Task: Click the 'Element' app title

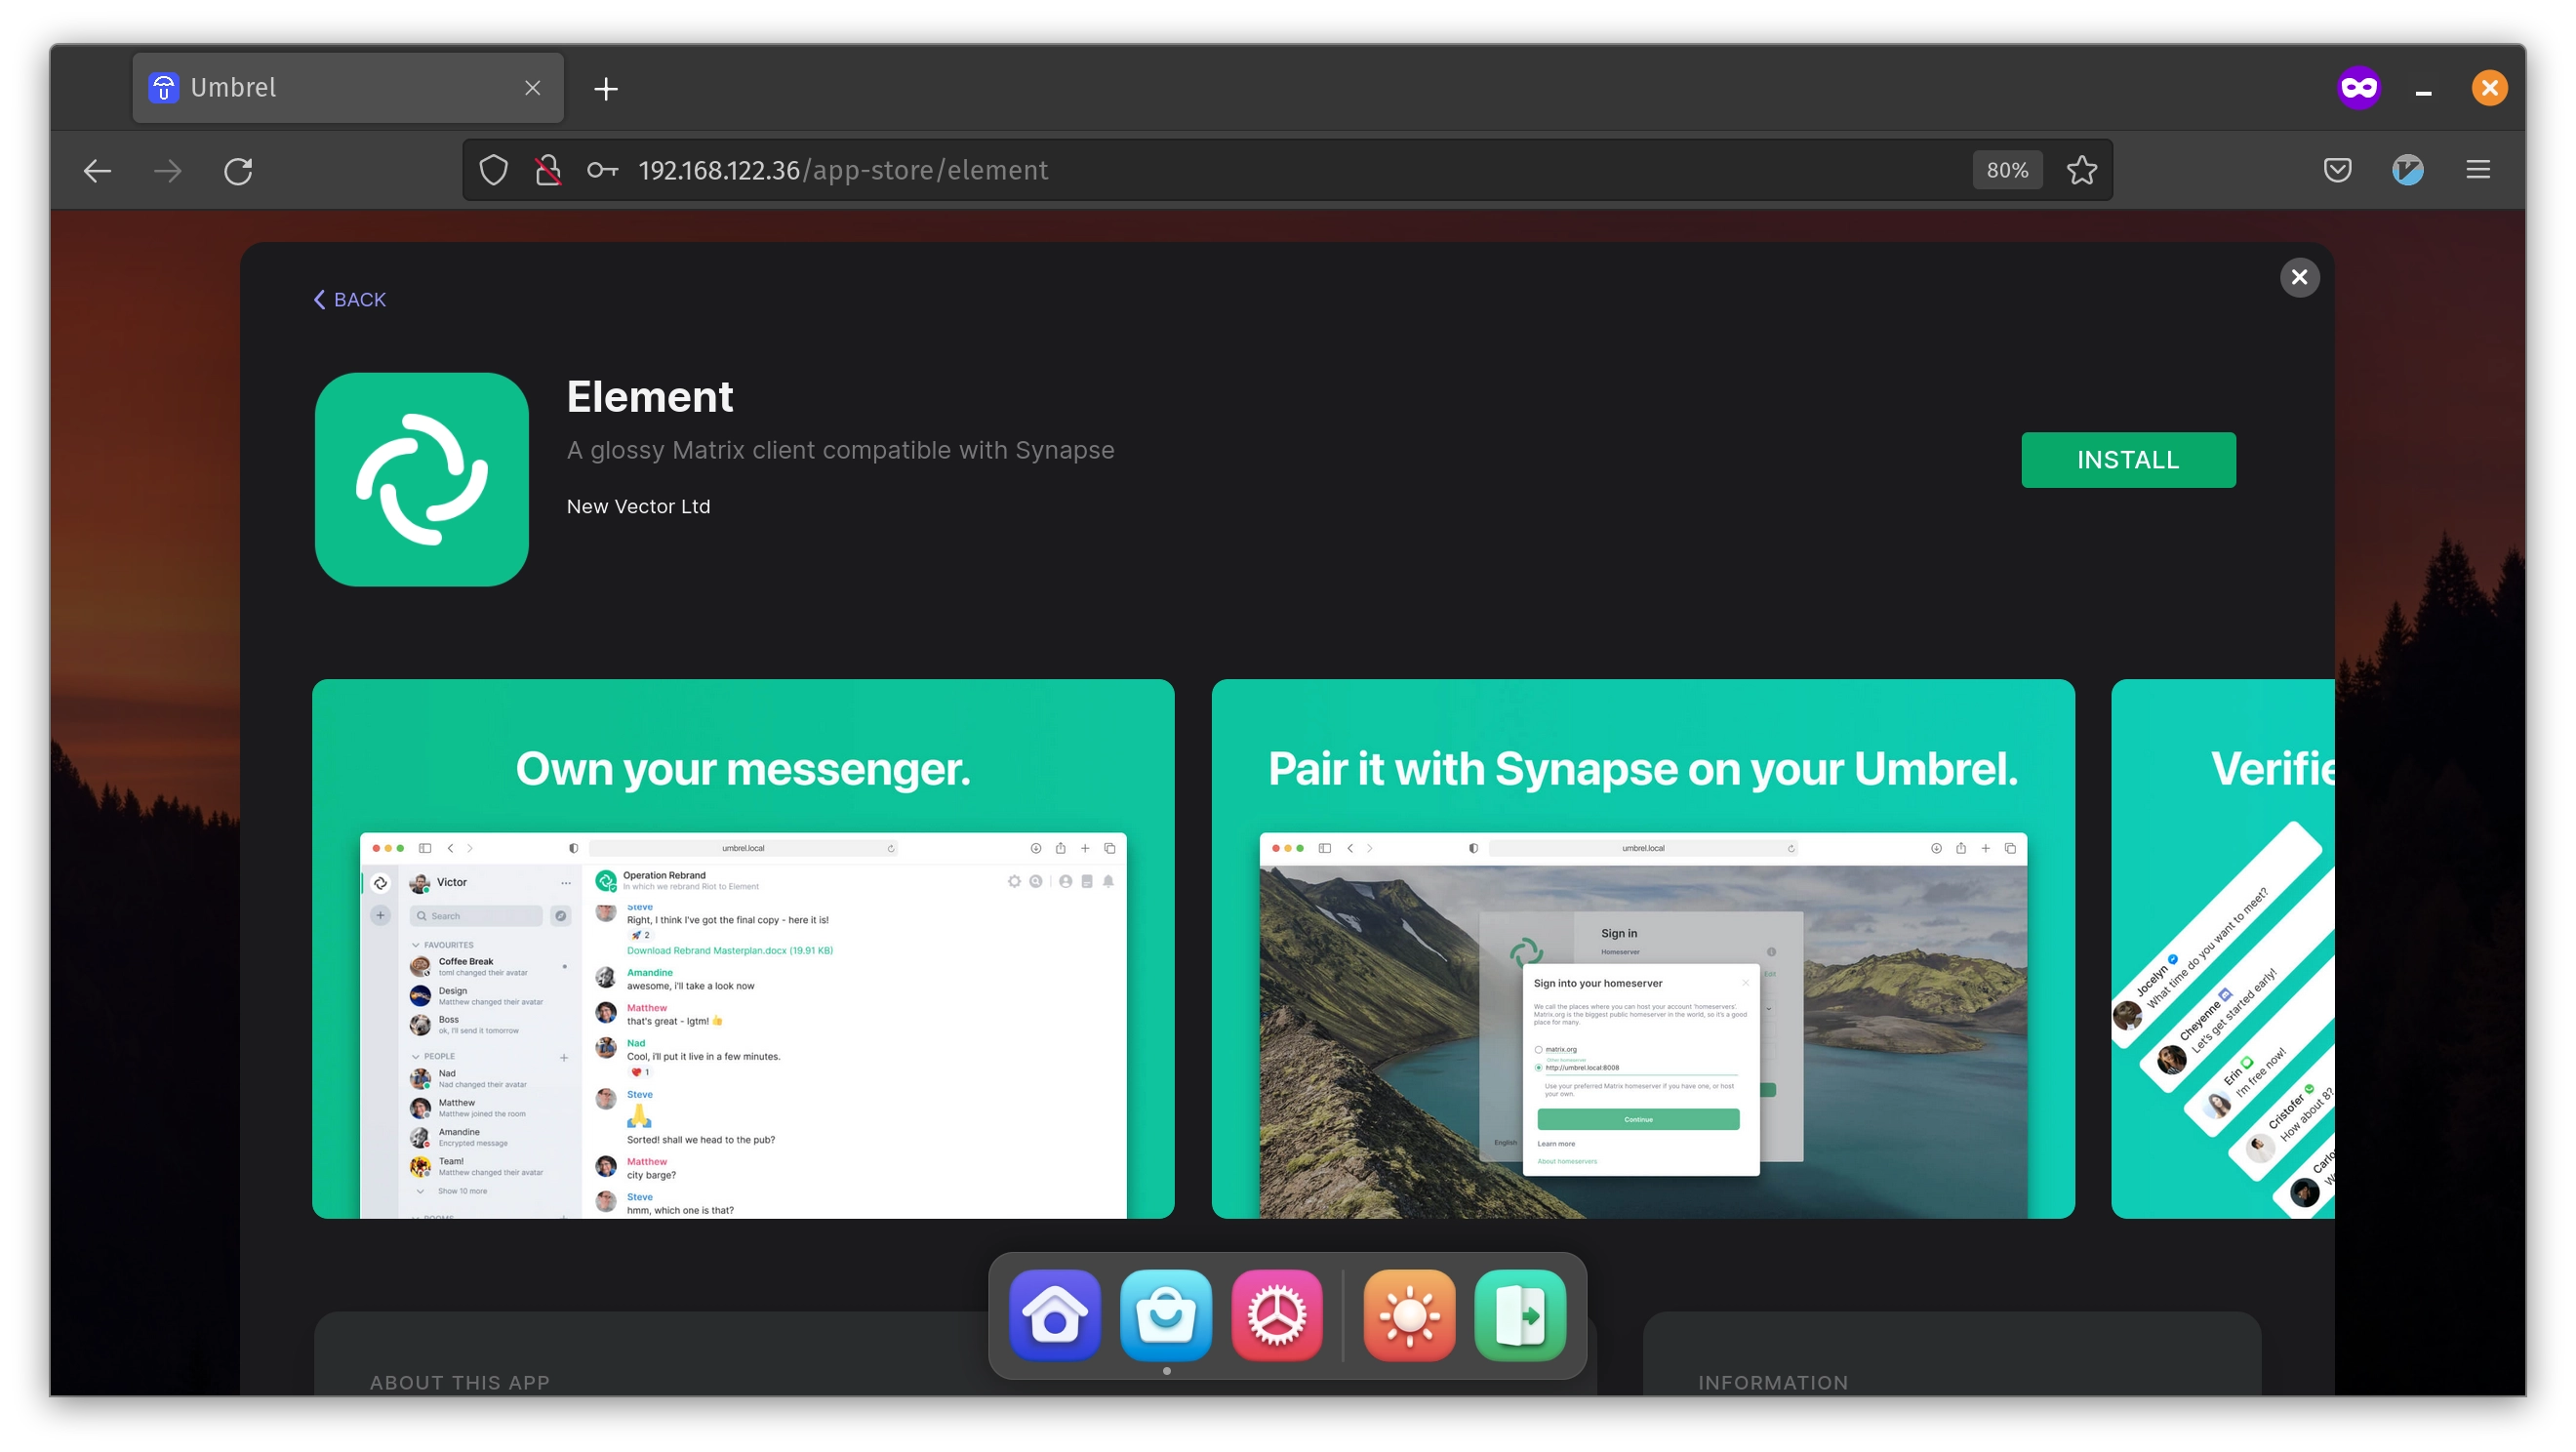Action: point(650,397)
